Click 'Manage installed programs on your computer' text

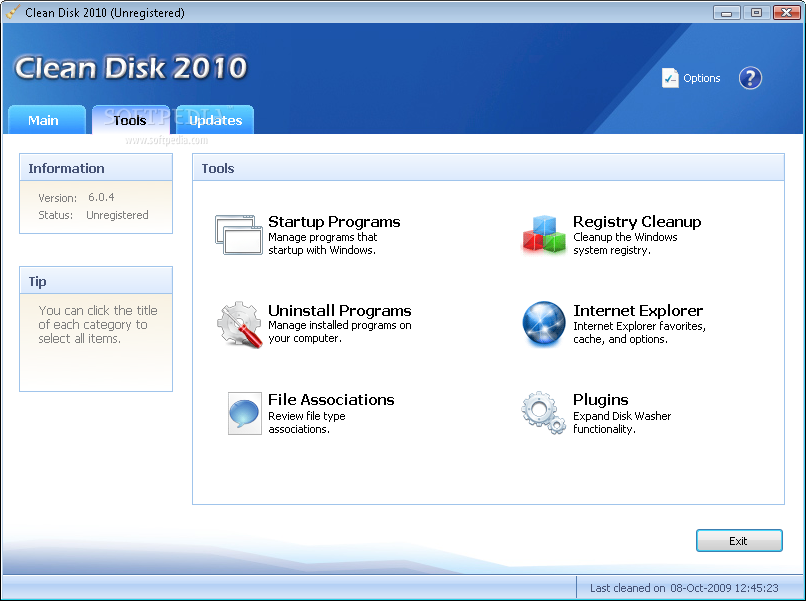pyautogui.click(x=340, y=332)
